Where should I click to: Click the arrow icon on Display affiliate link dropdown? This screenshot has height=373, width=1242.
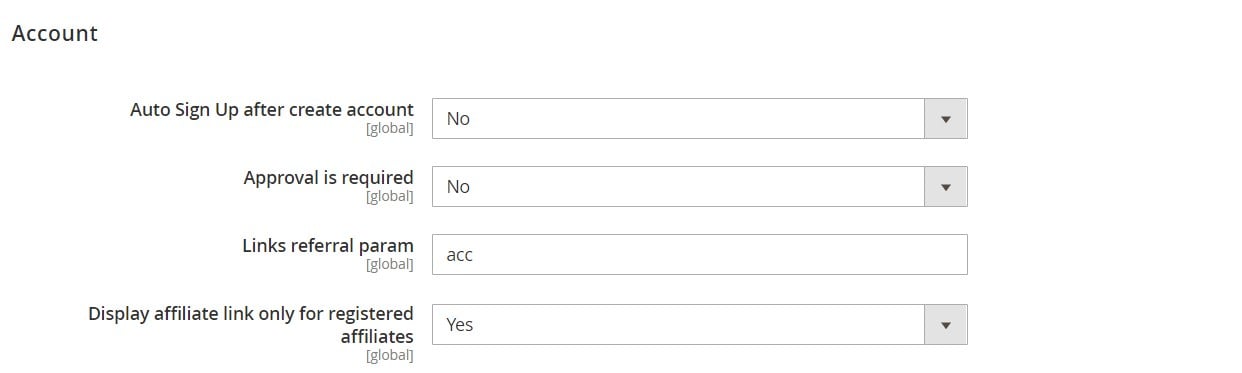coord(946,325)
